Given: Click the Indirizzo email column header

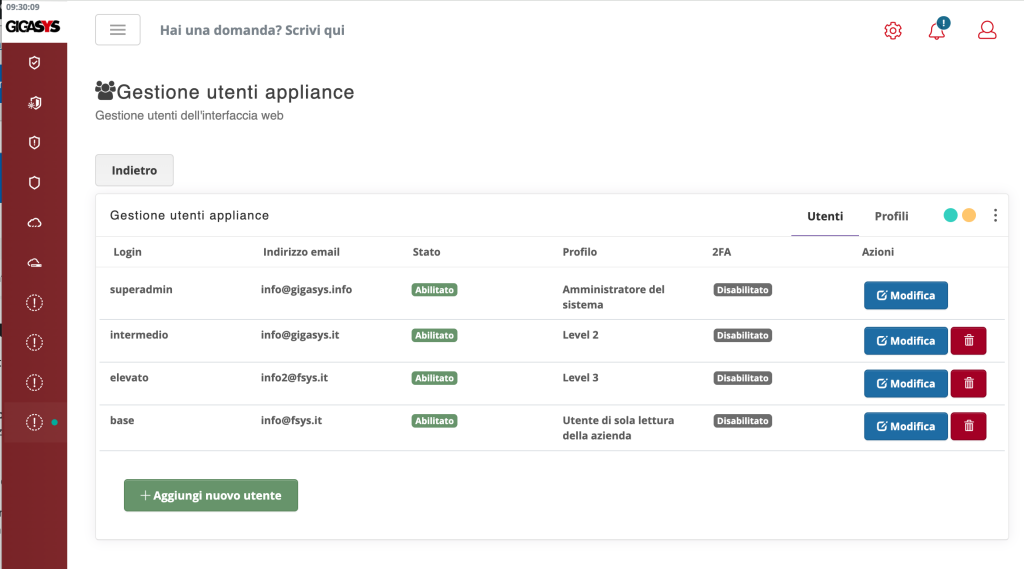Looking at the screenshot, I should point(301,252).
